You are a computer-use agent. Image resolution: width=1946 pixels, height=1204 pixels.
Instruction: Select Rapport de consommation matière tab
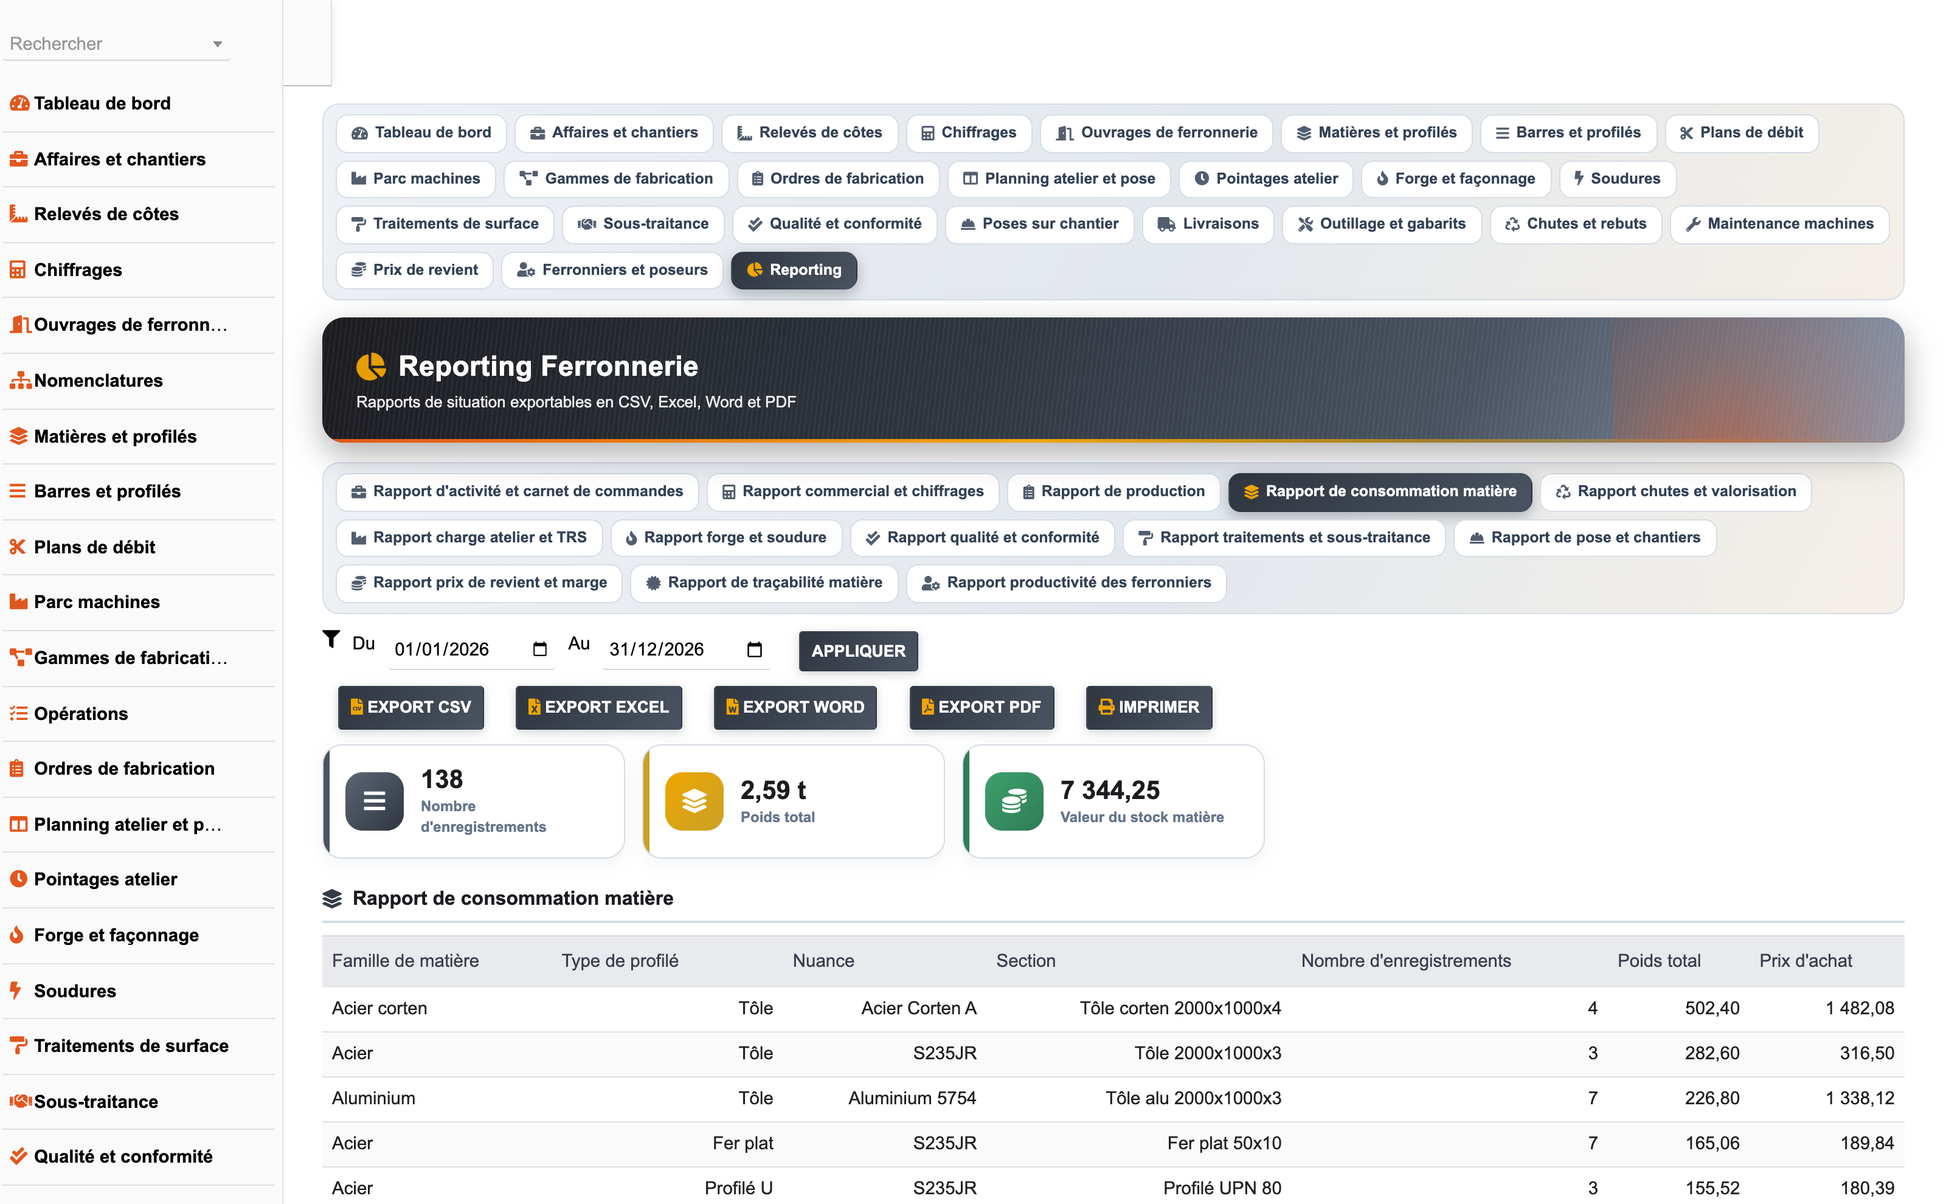click(1380, 492)
